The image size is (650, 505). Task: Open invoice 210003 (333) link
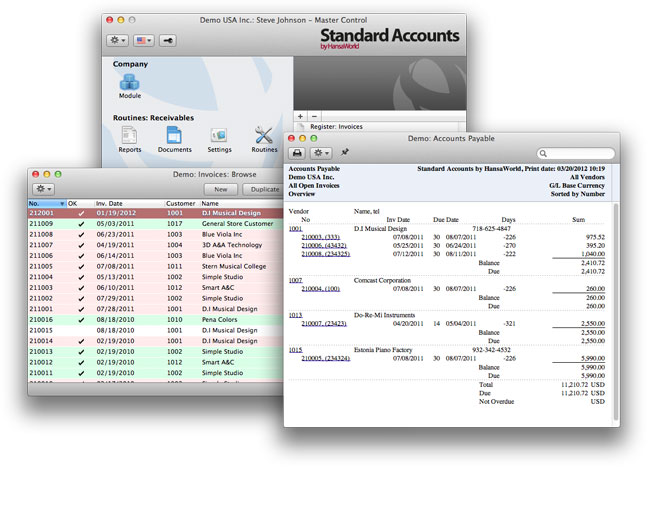coord(320,237)
